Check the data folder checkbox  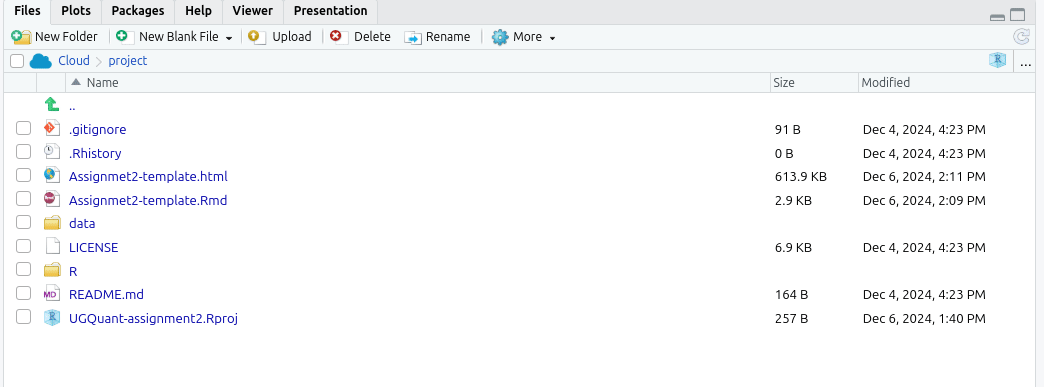click(23, 222)
